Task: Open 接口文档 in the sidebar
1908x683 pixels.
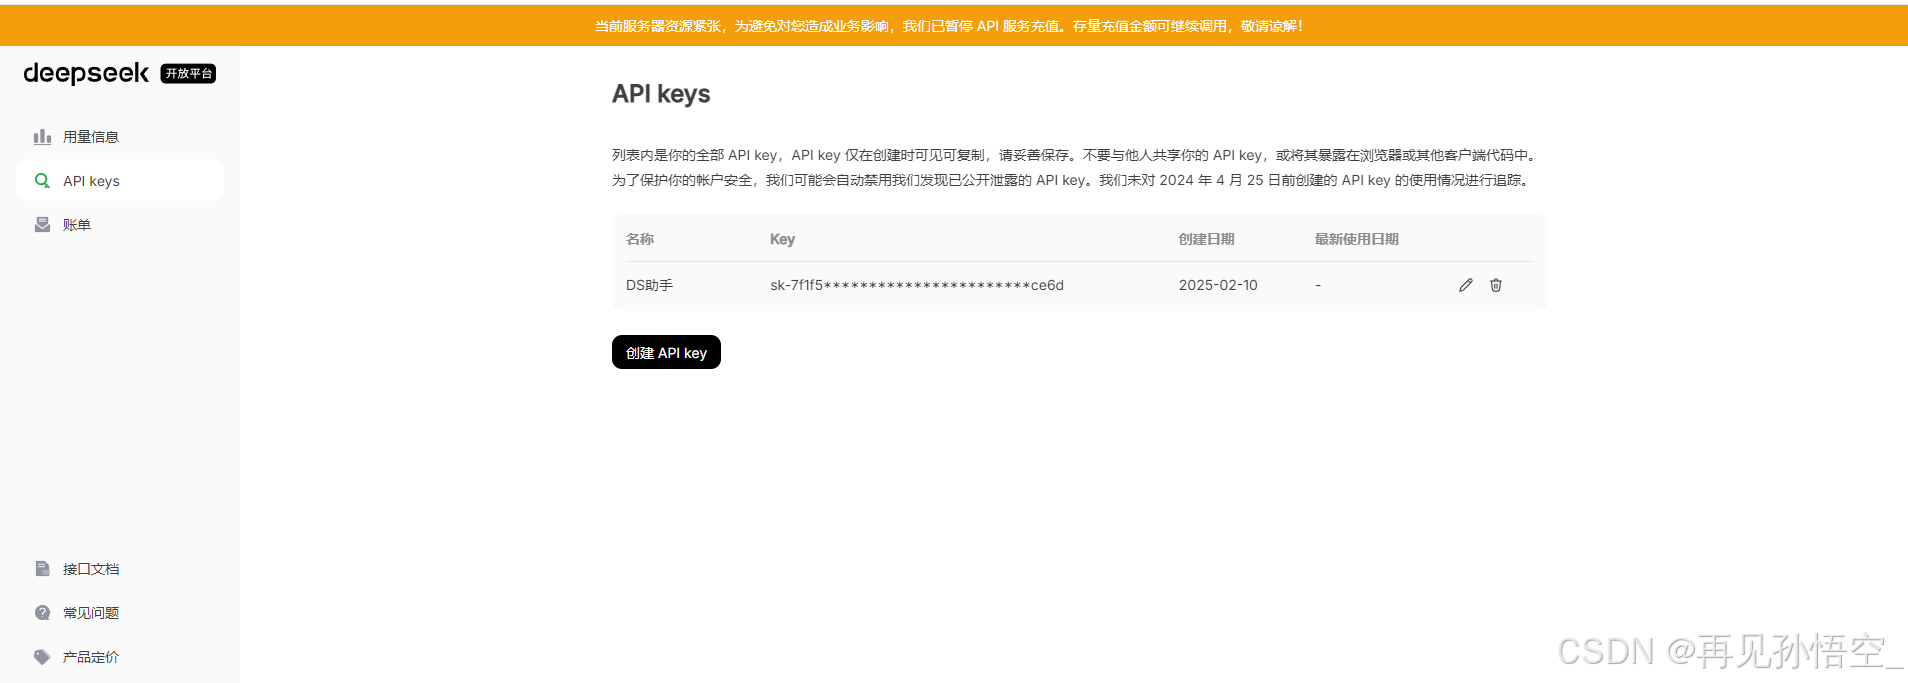Action: pos(120,569)
